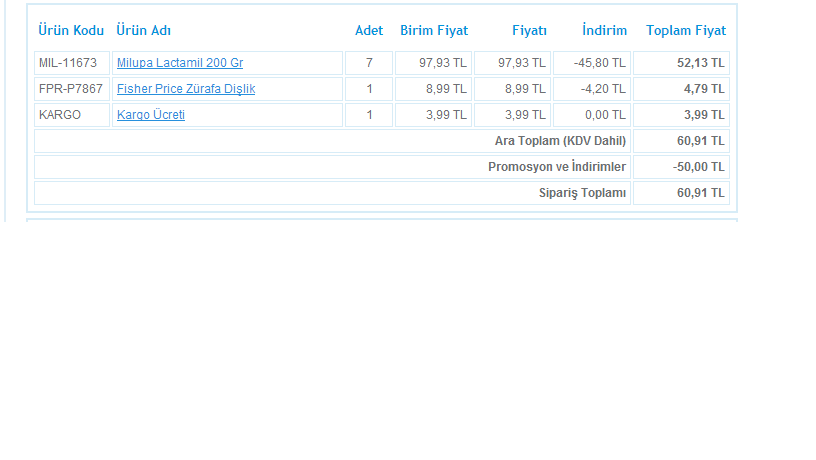This screenshot has width=816, height=460.
Task: Open the Fisher Price Zürafa Dişlik link
Action: (186, 89)
